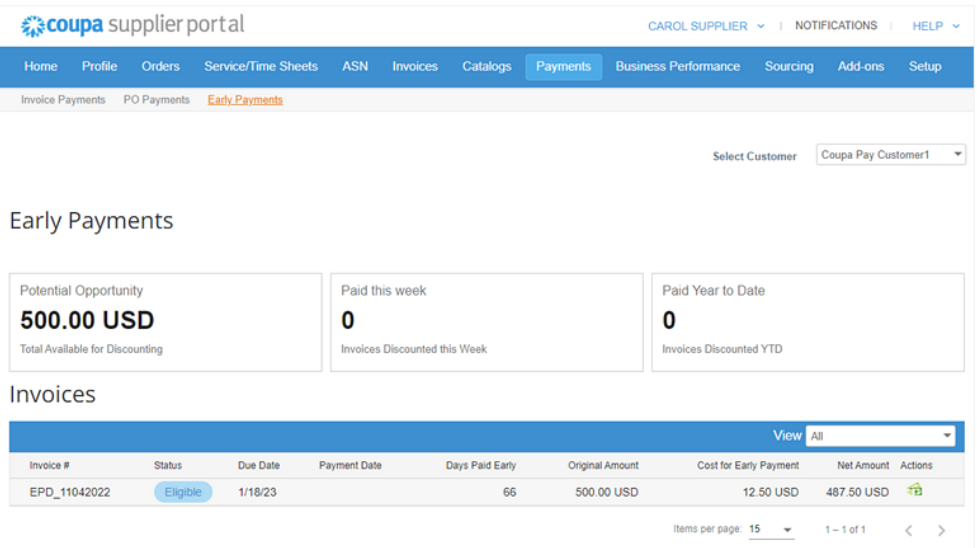Expand the HELP menu
The width and height of the screenshot is (977, 548).
pyautogui.click(x=935, y=26)
